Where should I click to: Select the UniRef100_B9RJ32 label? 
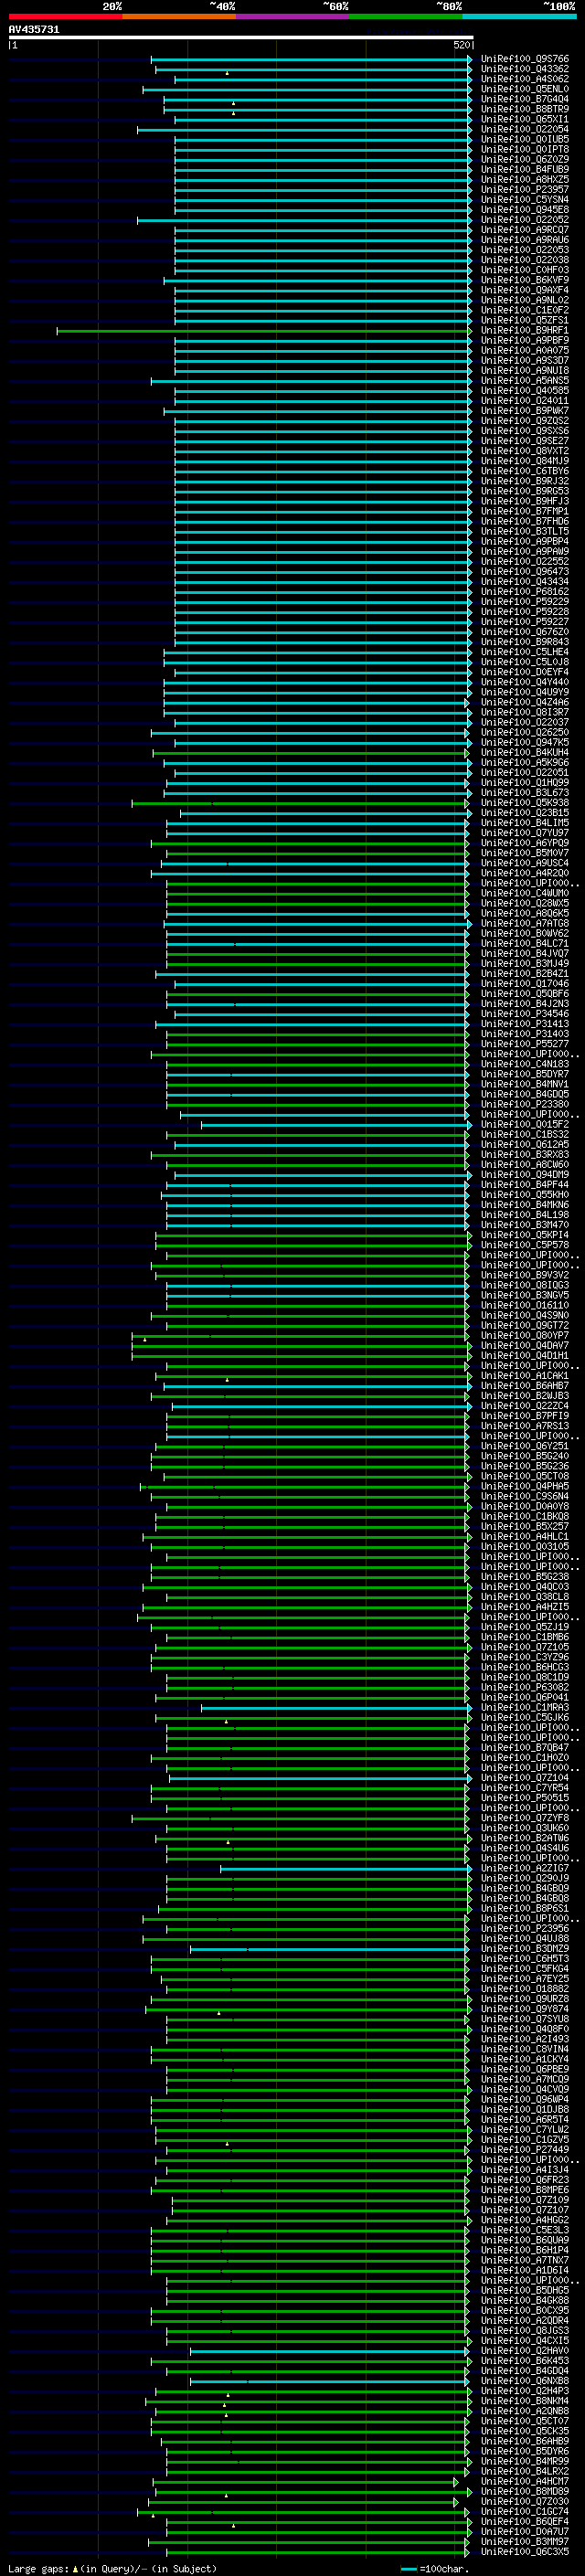[524, 481]
